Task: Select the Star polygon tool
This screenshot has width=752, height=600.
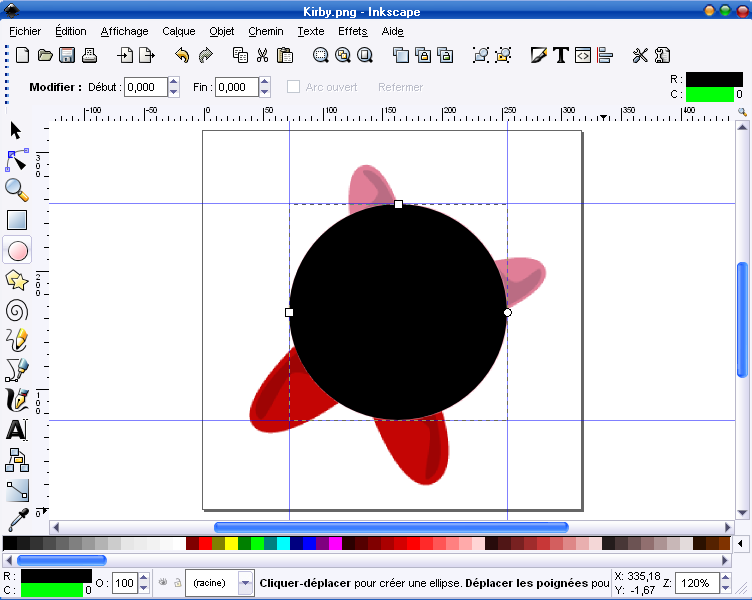Action: [17, 281]
